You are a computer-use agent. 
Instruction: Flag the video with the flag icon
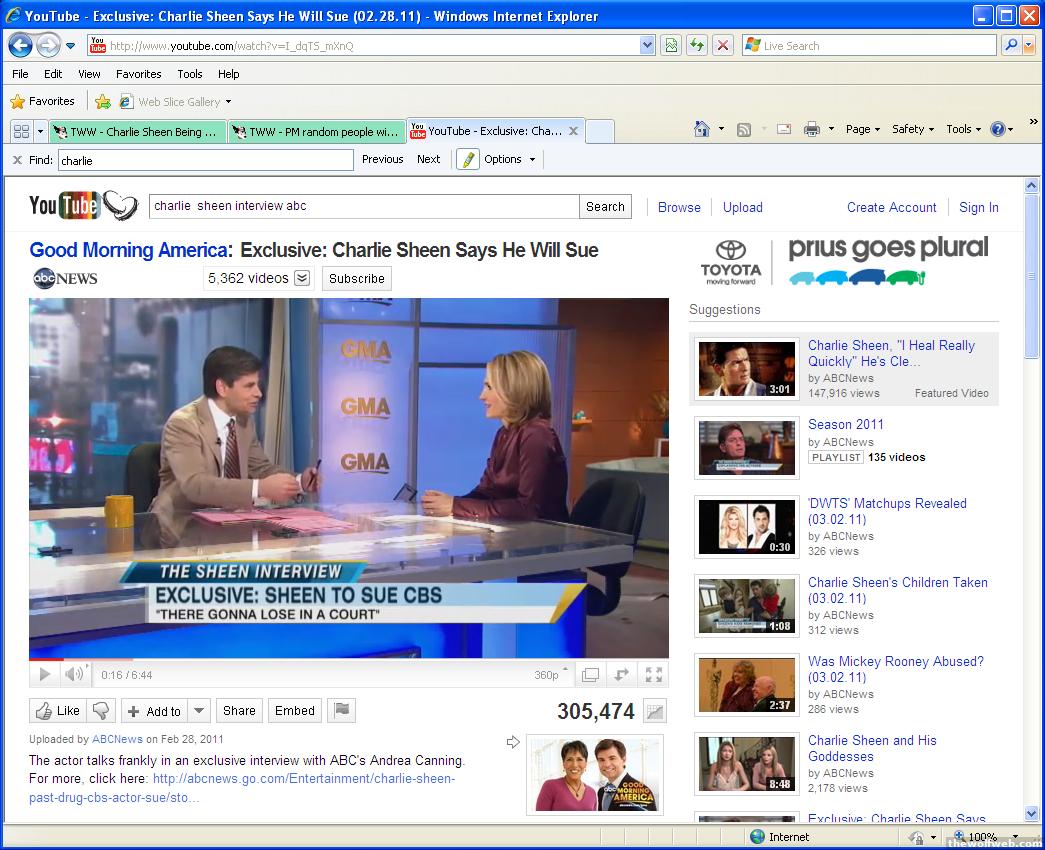point(342,710)
